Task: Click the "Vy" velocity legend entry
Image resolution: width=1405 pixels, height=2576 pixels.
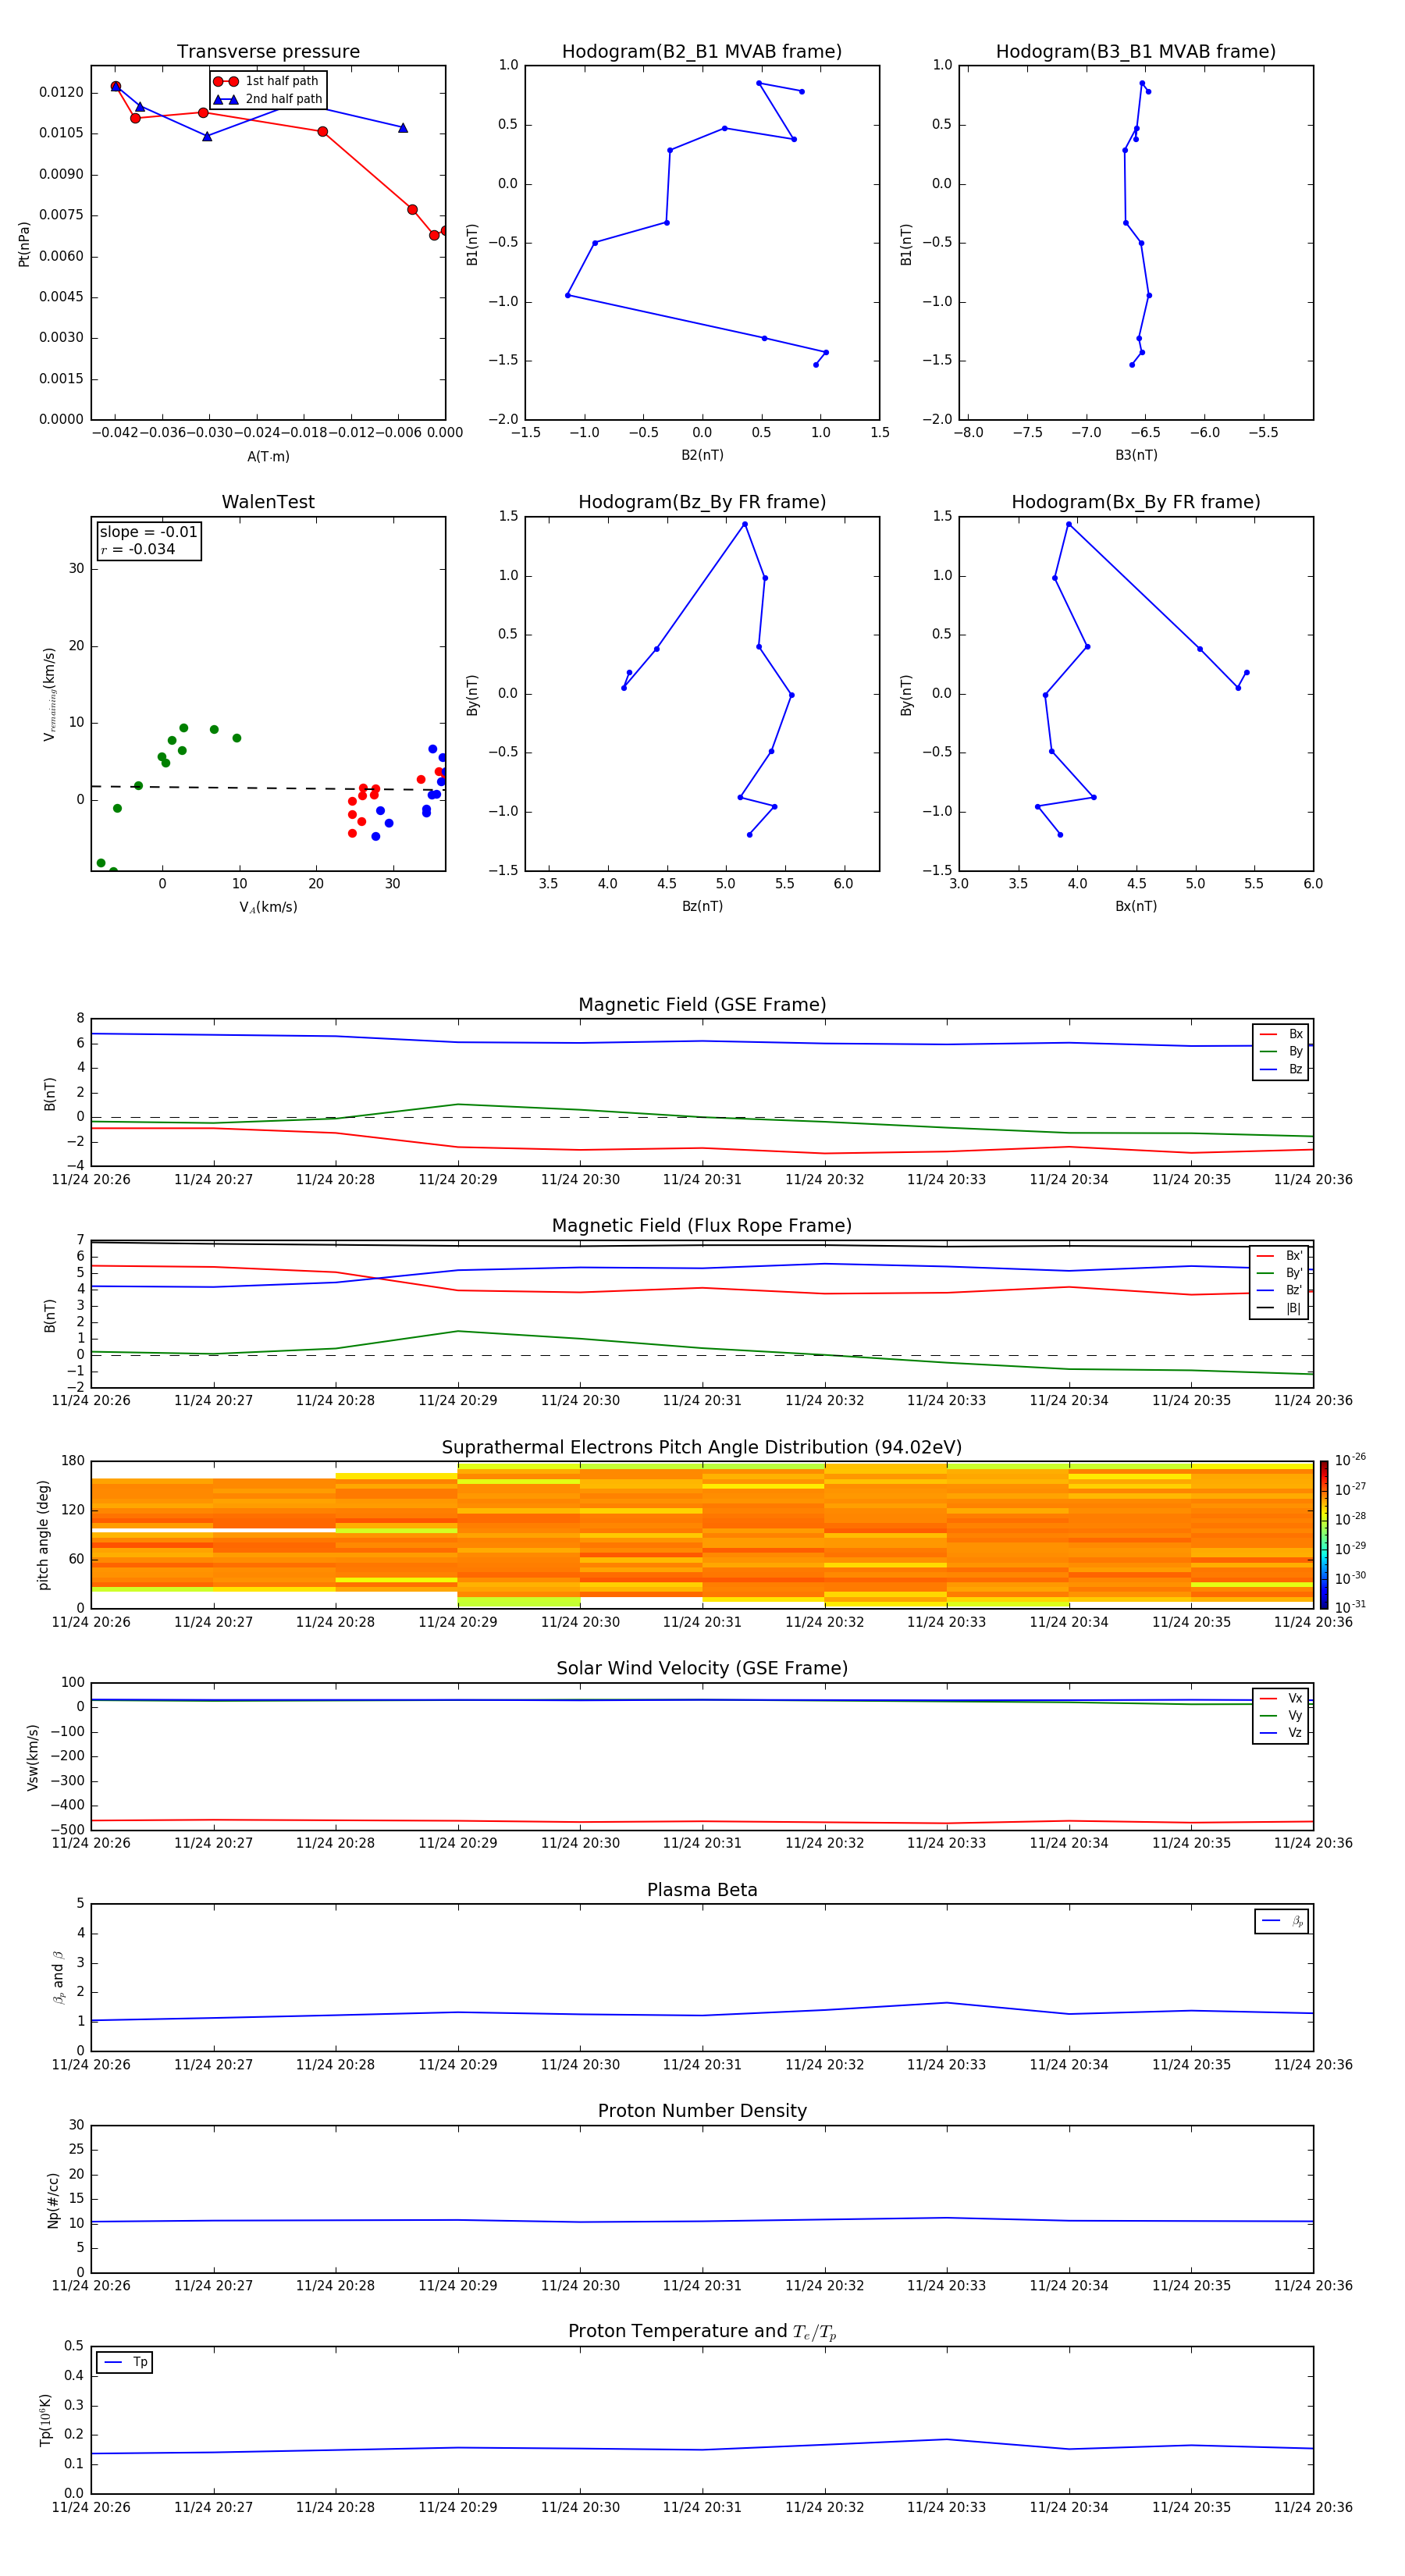Action: (x=1281, y=1715)
